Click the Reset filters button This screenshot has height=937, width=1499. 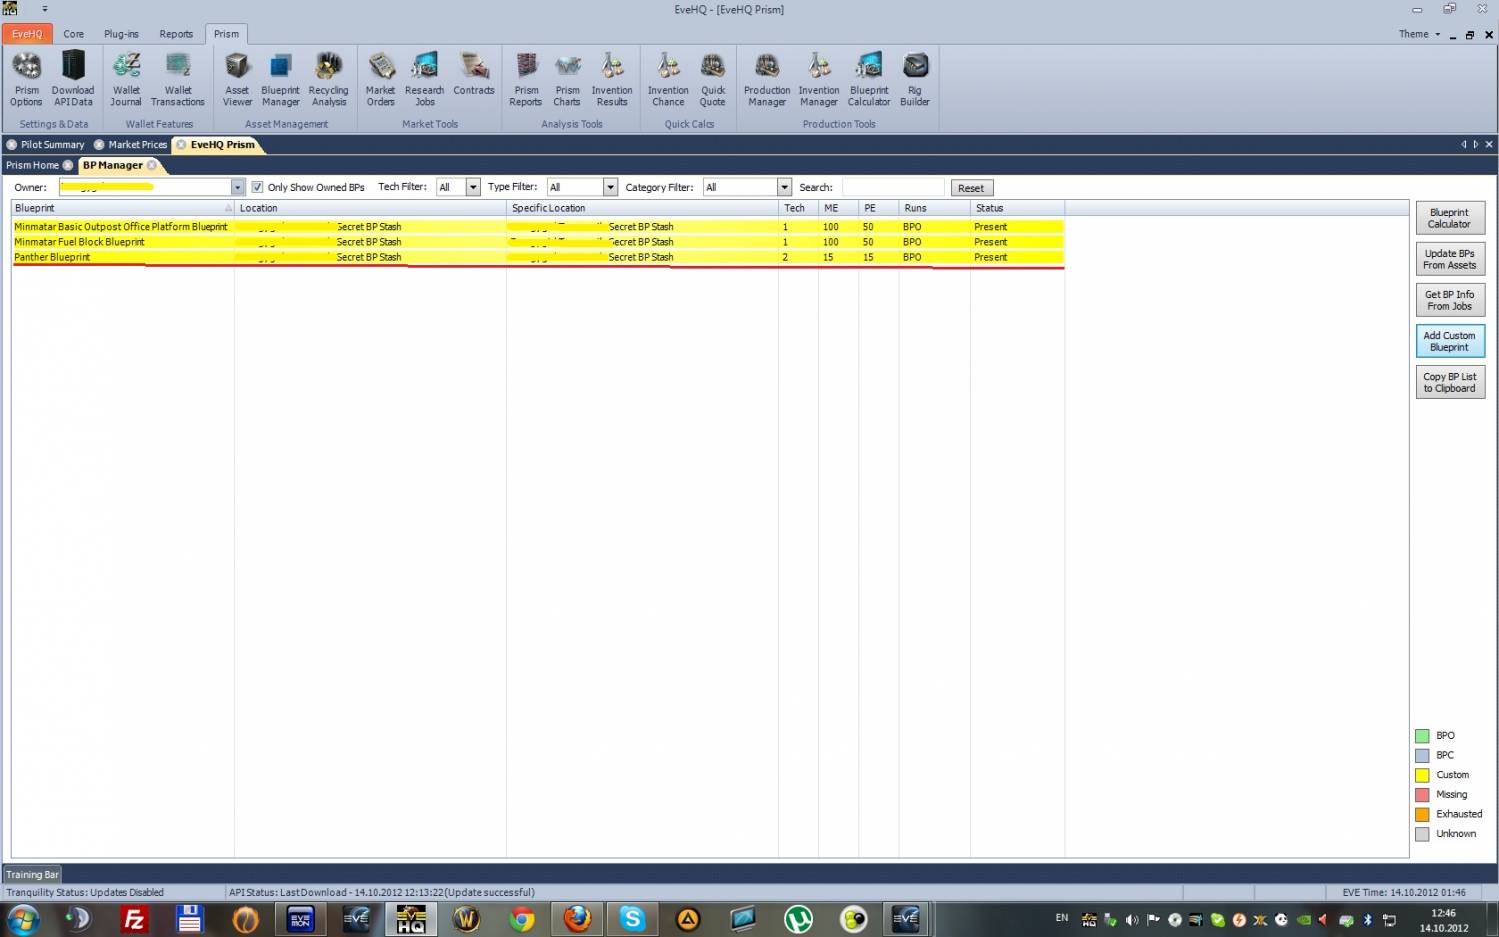[x=970, y=188]
